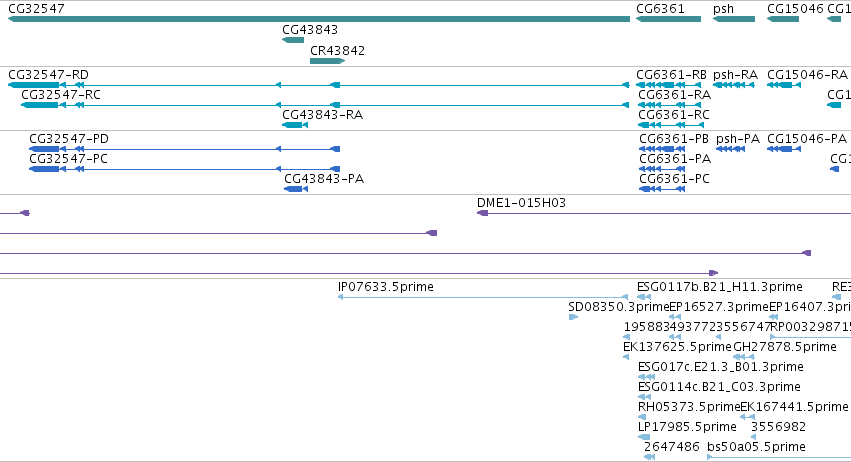The width and height of the screenshot is (851, 462).
Task: Click the DME1-015H03 purple end marker
Action: pos(482,213)
